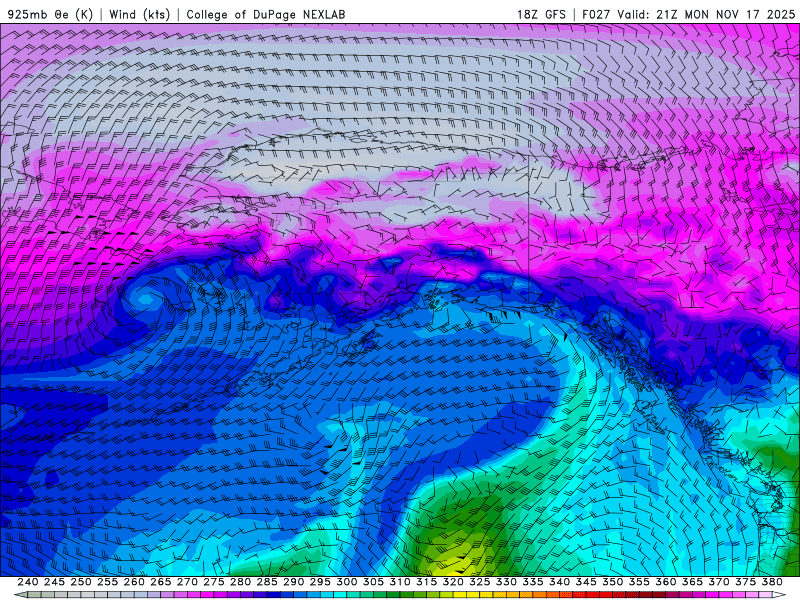The image size is (800, 600).
Task: Click the 265 color scale label
Action: coord(160,582)
